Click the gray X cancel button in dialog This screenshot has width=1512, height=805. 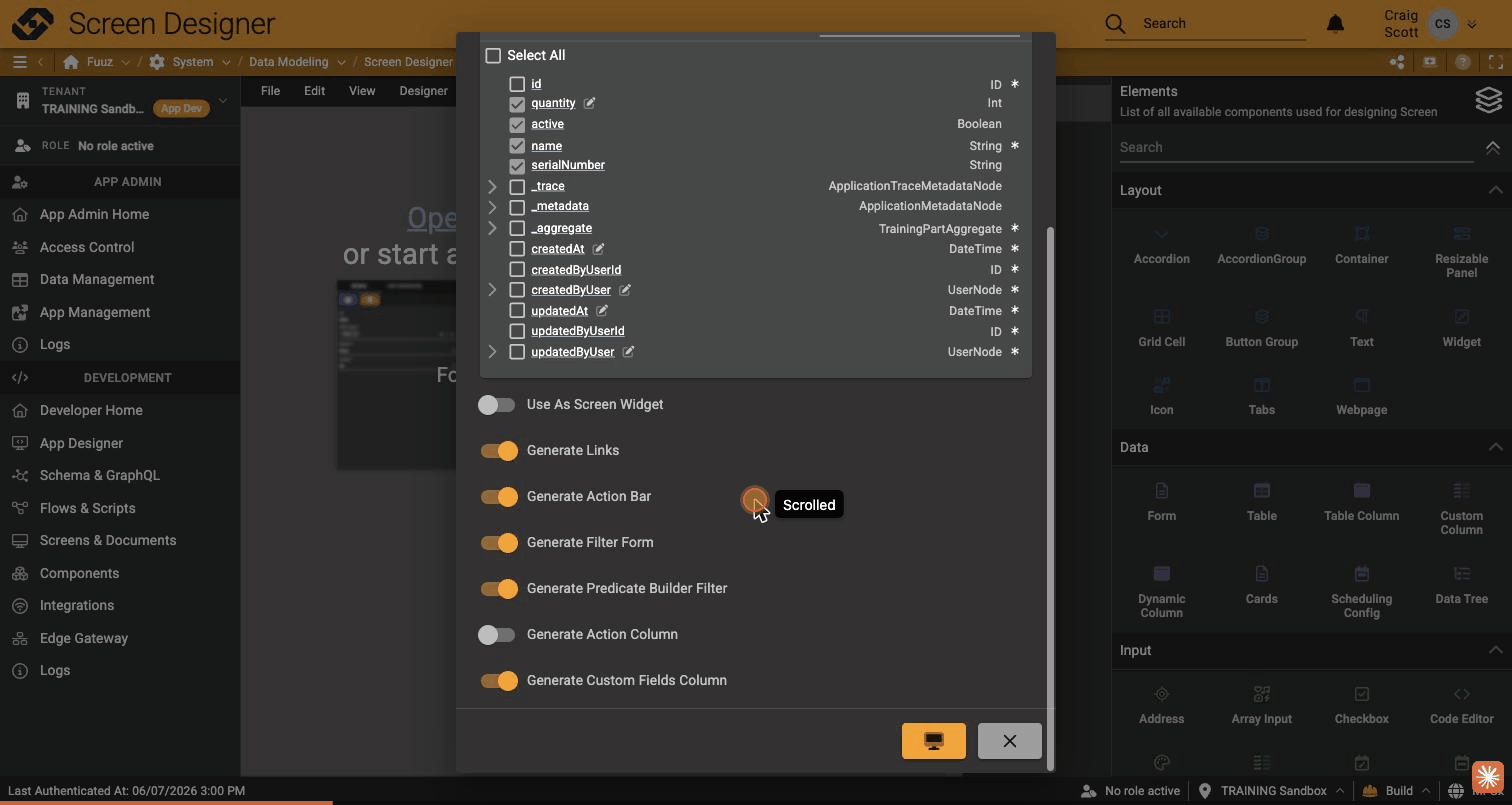[x=1010, y=741]
